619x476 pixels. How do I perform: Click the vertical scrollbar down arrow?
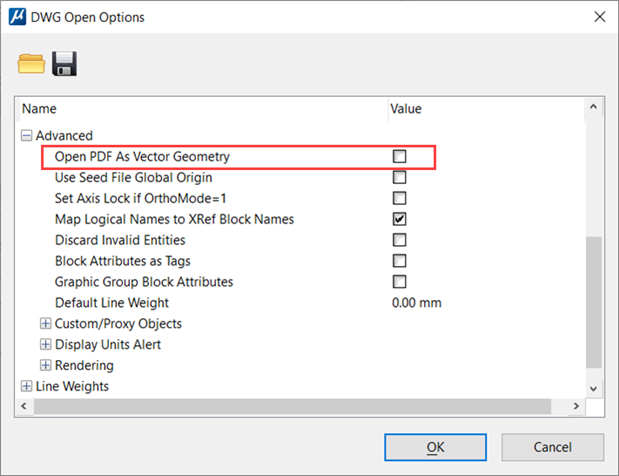pos(594,387)
